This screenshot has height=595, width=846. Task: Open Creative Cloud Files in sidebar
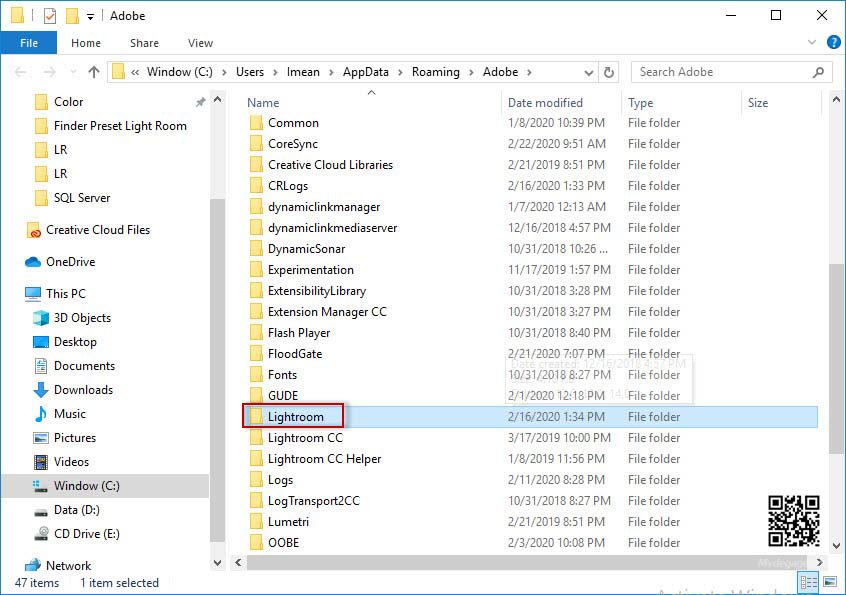(x=98, y=230)
